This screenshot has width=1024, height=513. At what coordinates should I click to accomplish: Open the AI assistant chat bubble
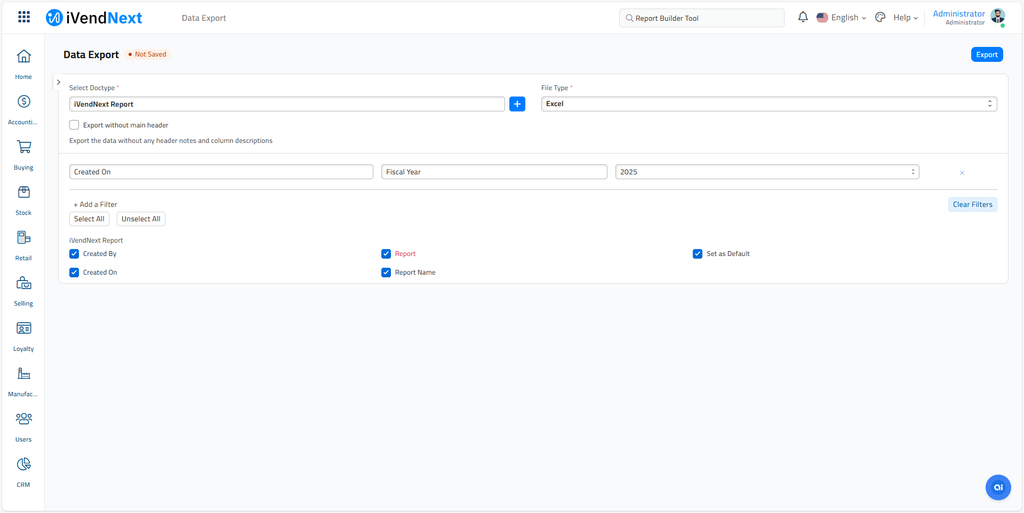[998, 487]
